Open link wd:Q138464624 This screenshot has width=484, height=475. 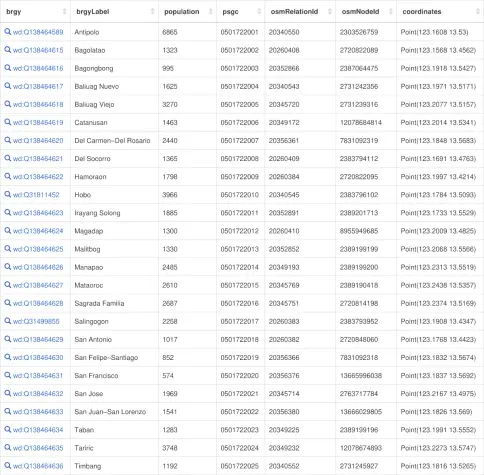pos(38,231)
